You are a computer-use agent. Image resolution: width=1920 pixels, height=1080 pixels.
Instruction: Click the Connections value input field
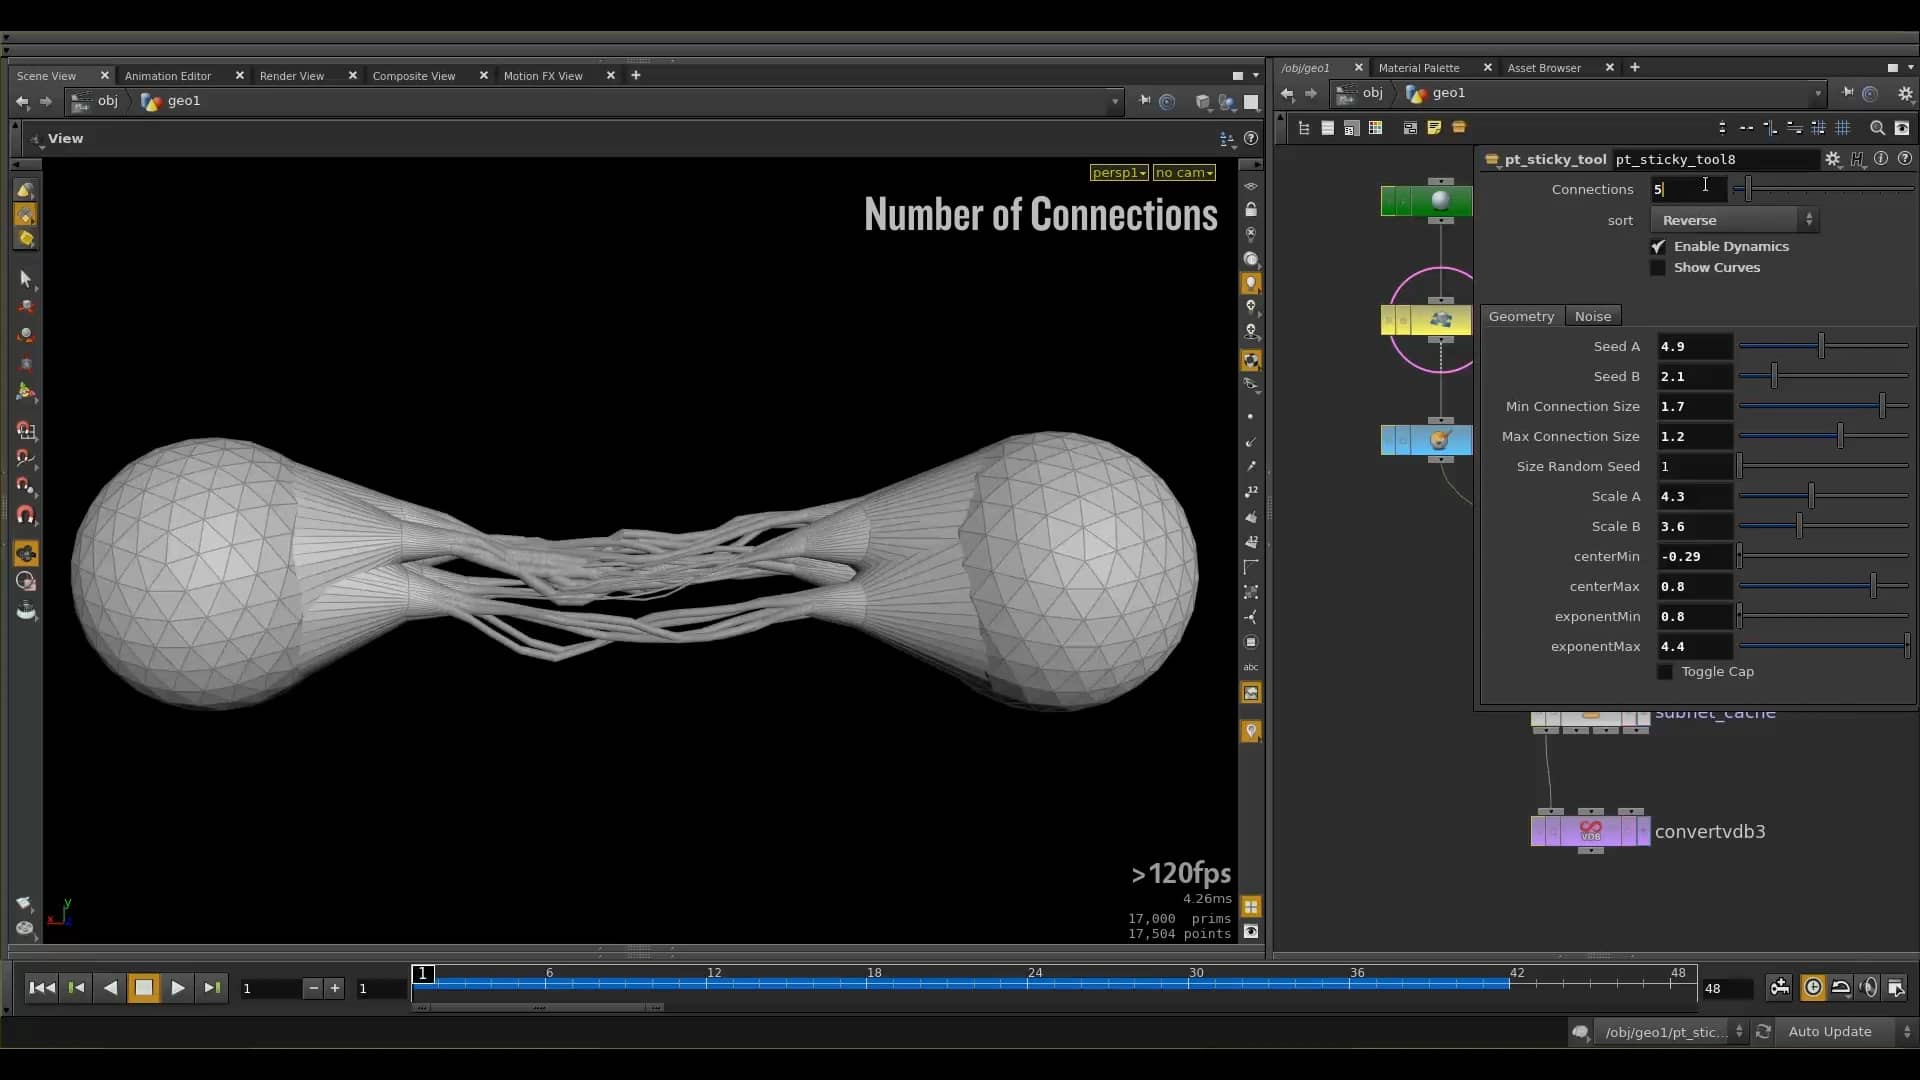coord(1690,189)
